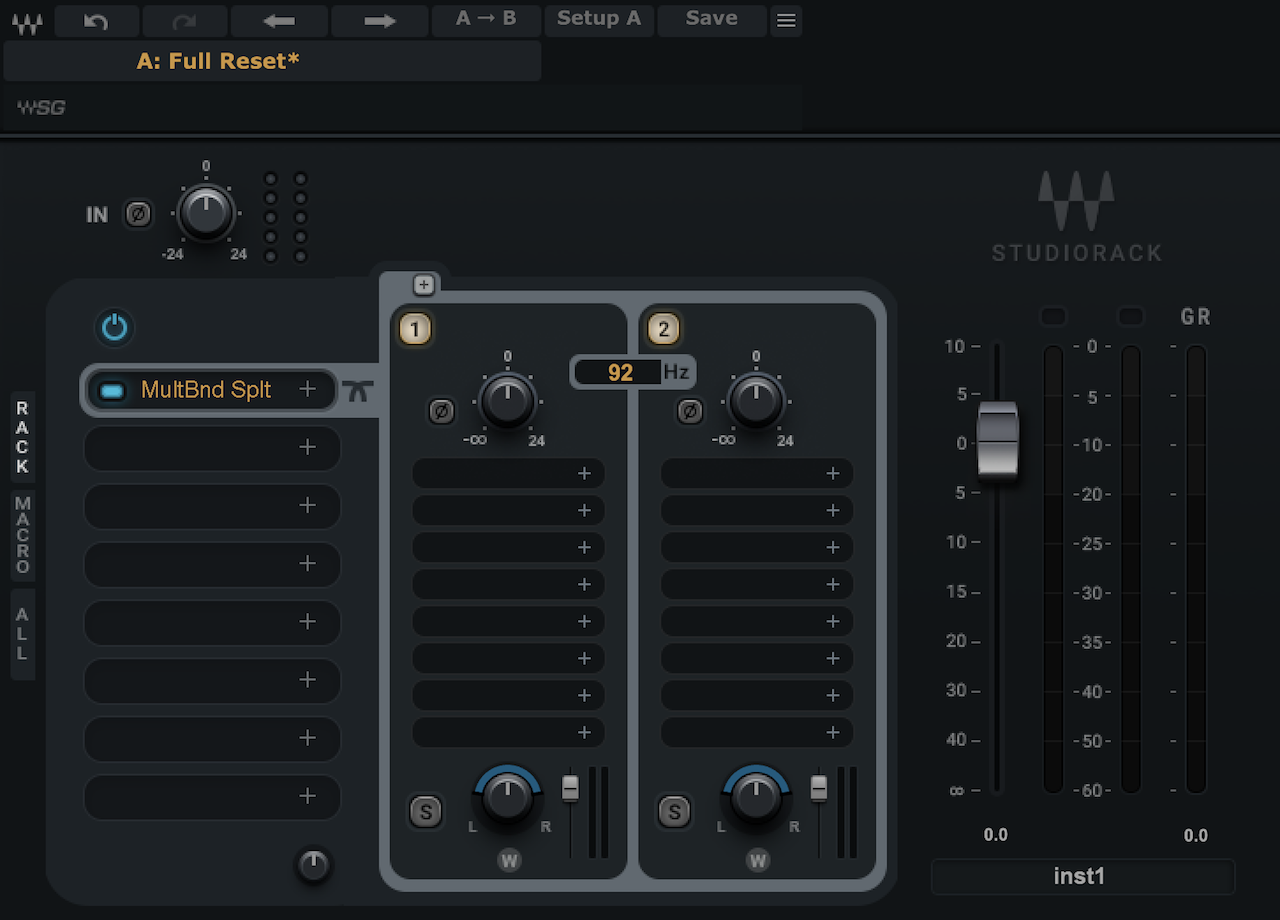
Task: Bypass the MultBnd Splt slot with its blue switch
Action: (113, 390)
